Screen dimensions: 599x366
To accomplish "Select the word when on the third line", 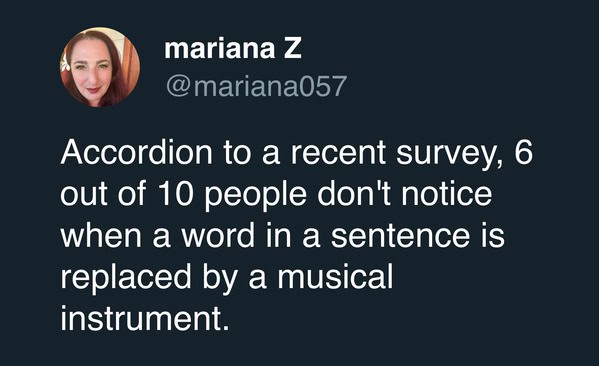I will tap(101, 235).
